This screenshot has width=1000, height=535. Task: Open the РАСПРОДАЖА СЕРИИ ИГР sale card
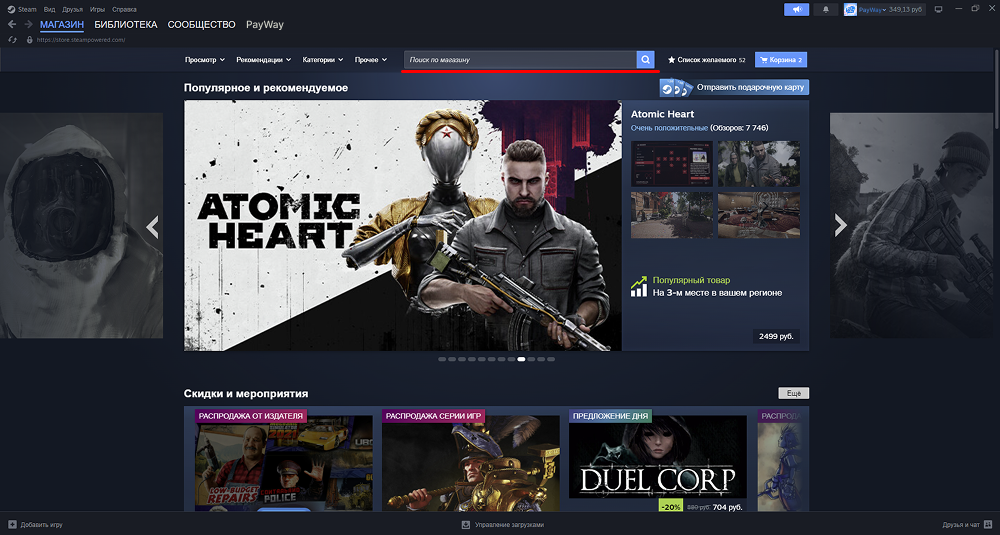tap(471, 460)
